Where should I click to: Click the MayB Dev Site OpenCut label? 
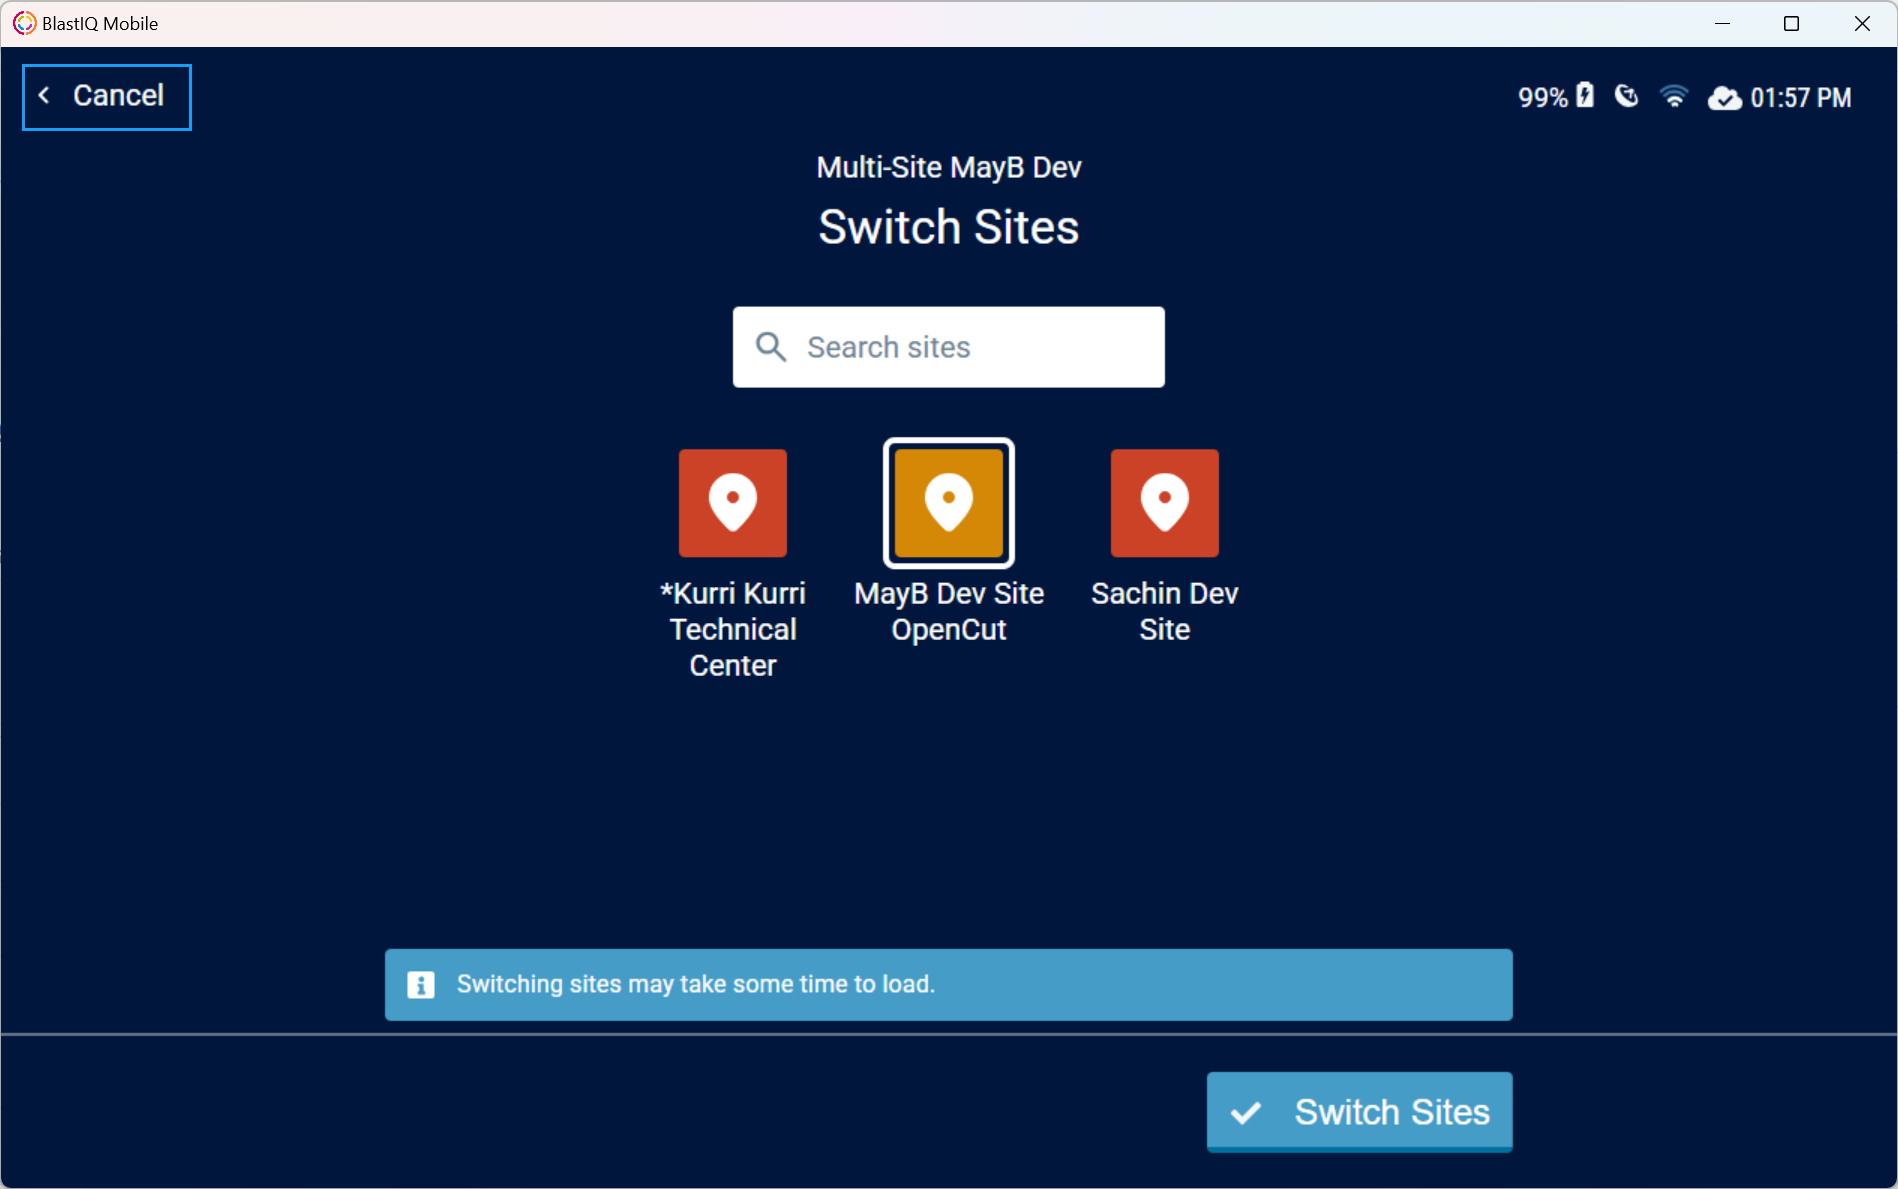(x=948, y=611)
